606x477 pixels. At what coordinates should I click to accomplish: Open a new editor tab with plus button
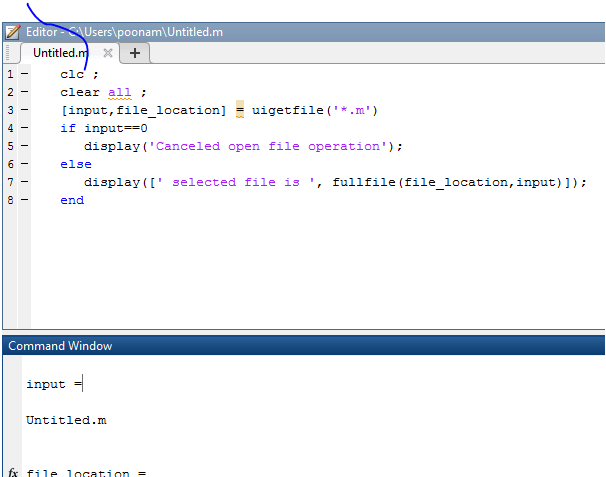(135, 53)
